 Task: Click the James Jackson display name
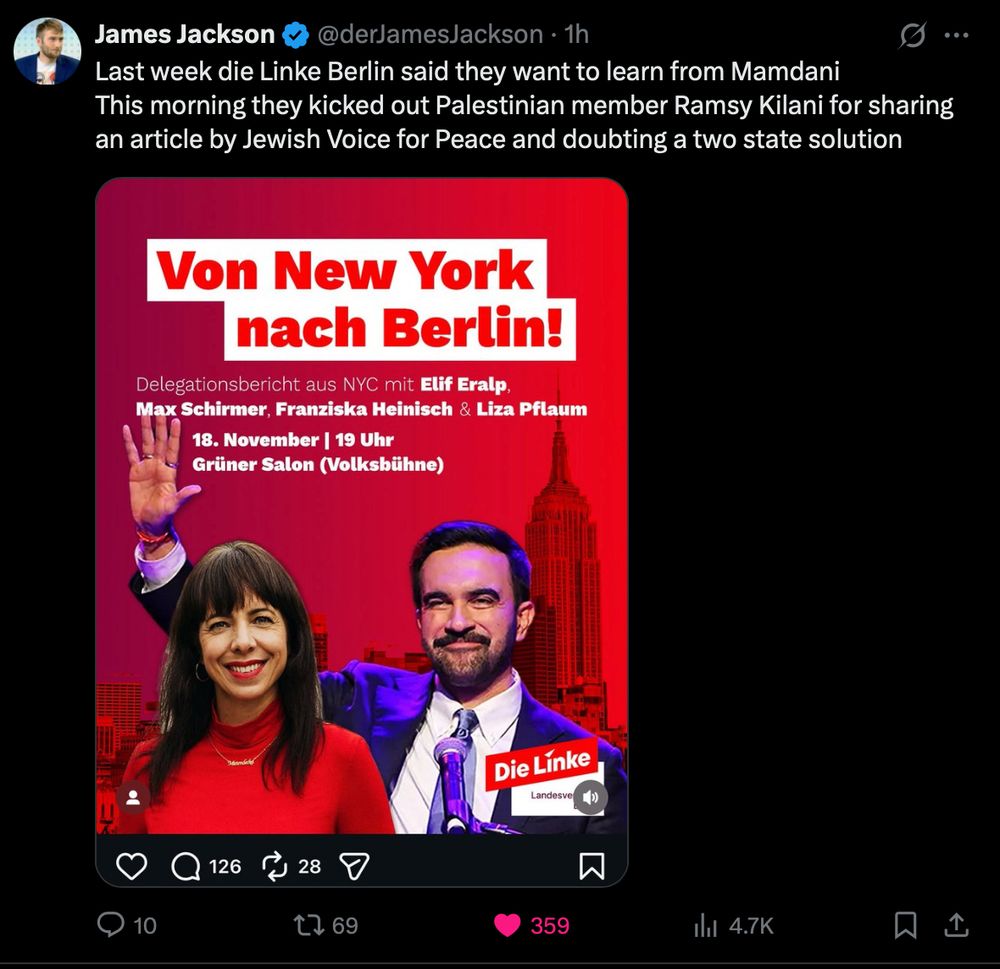(184, 34)
